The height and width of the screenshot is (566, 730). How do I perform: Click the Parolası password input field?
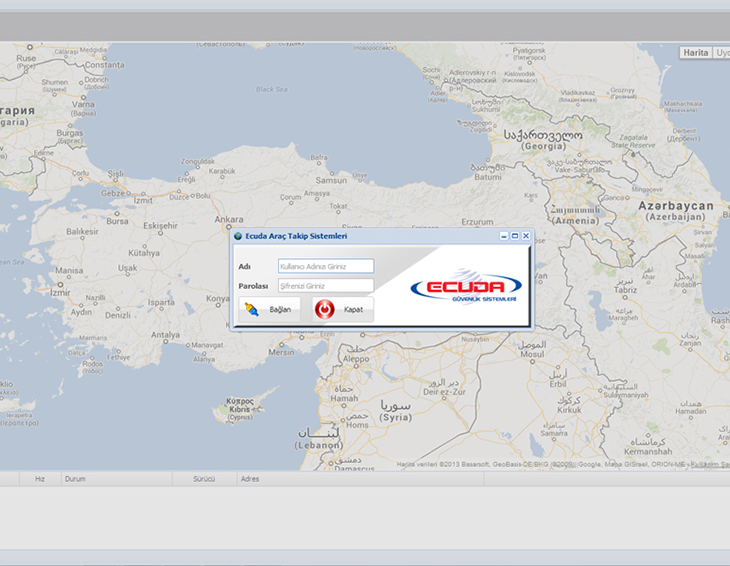pos(326,286)
